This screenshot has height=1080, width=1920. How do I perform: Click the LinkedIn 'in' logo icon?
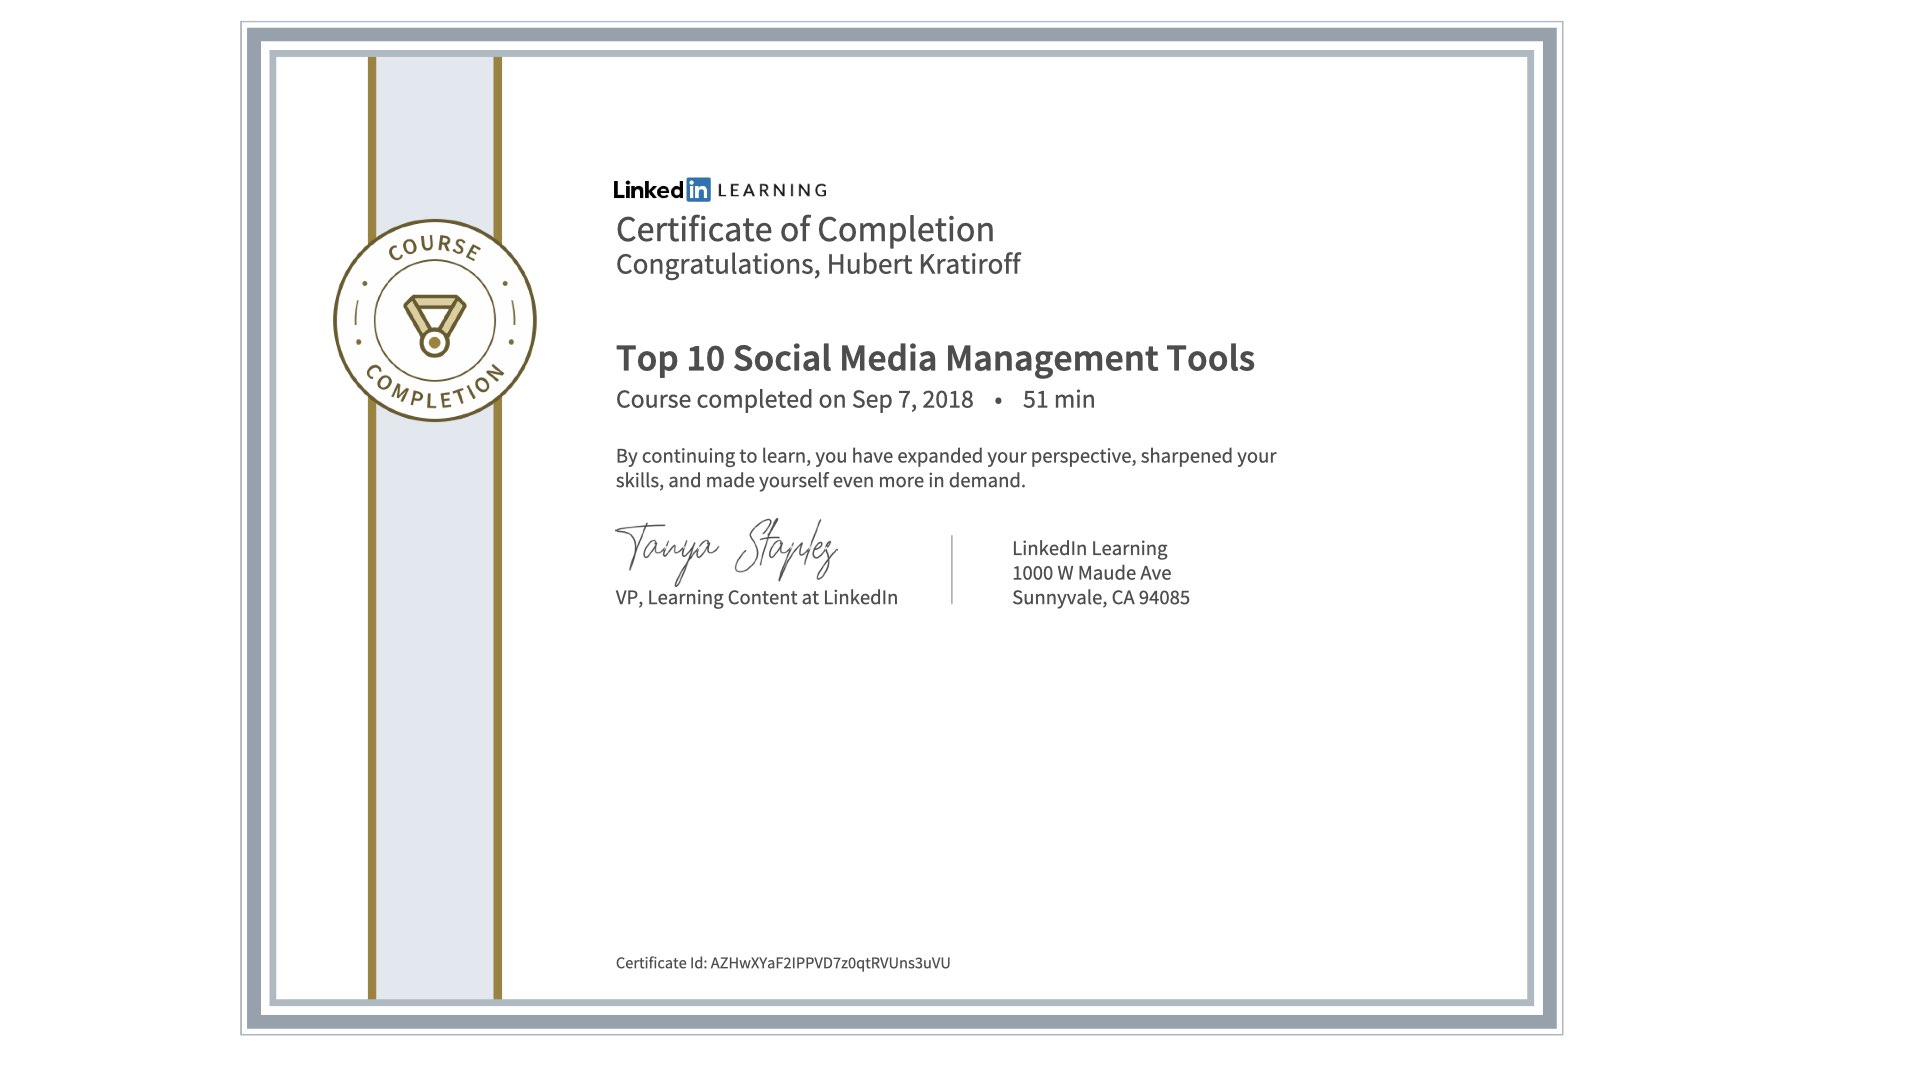click(698, 190)
